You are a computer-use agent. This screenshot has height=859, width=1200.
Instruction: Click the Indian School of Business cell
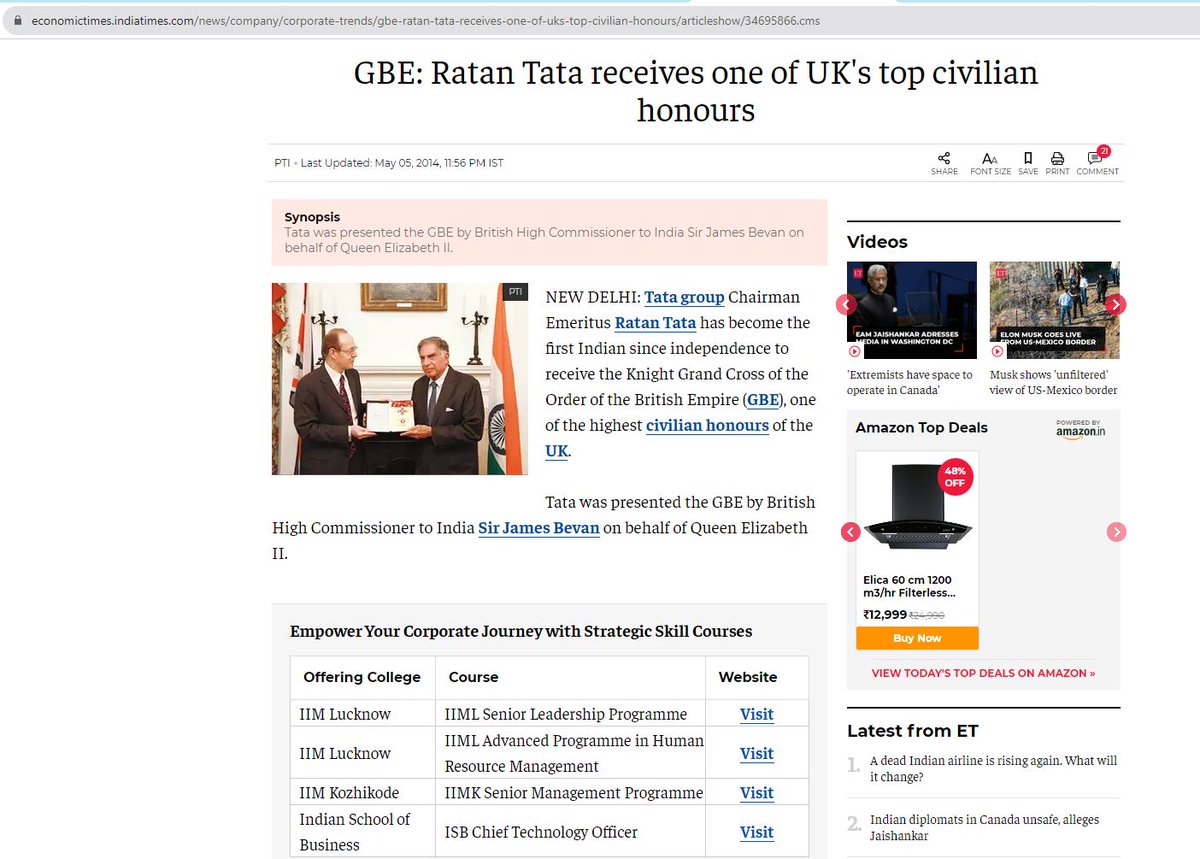point(363,831)
